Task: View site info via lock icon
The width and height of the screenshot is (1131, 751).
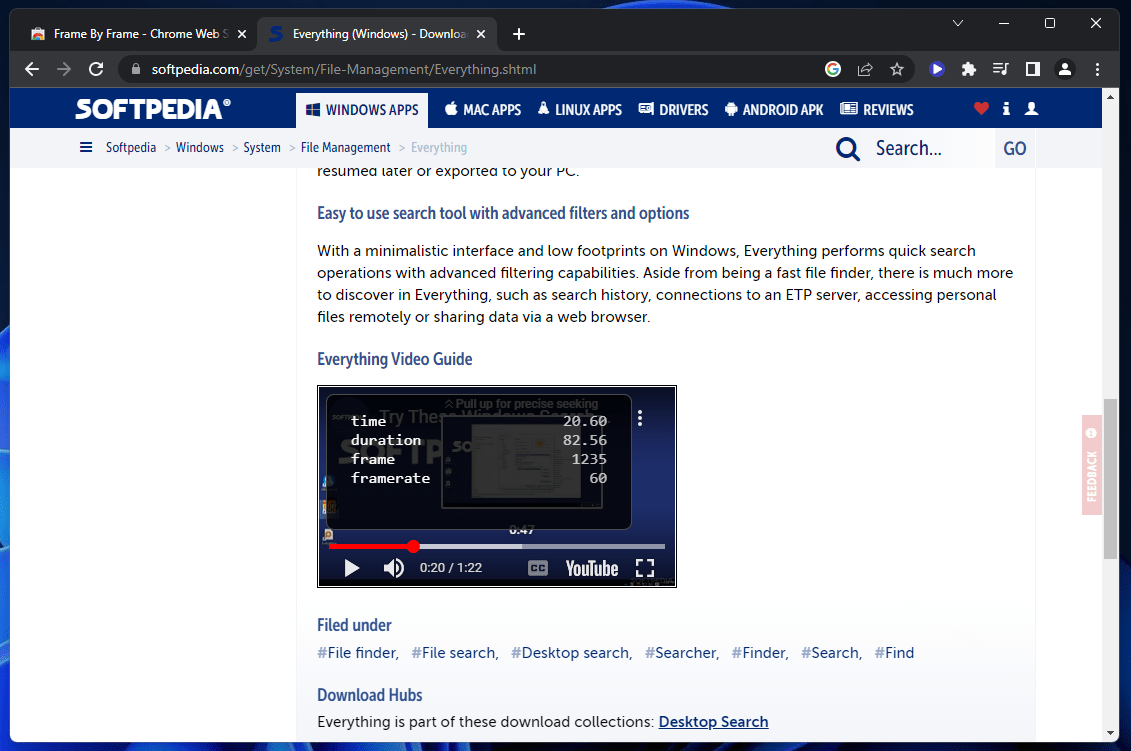Action: 136,69
